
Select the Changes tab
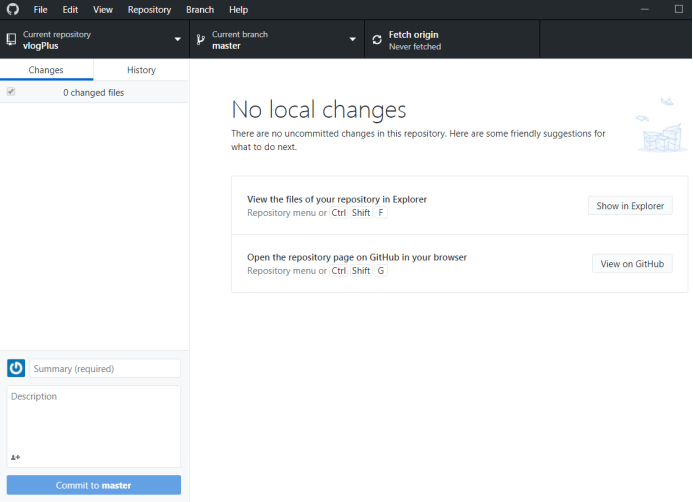(46, 70)
